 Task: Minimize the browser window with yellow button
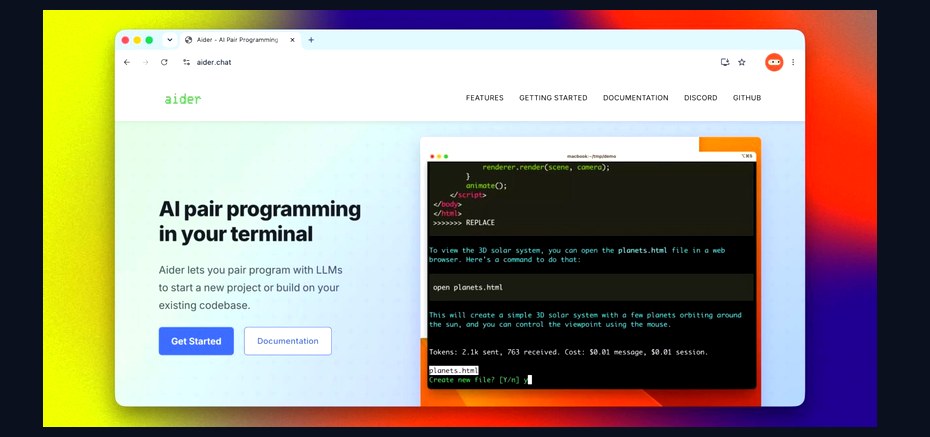[137, 40]
